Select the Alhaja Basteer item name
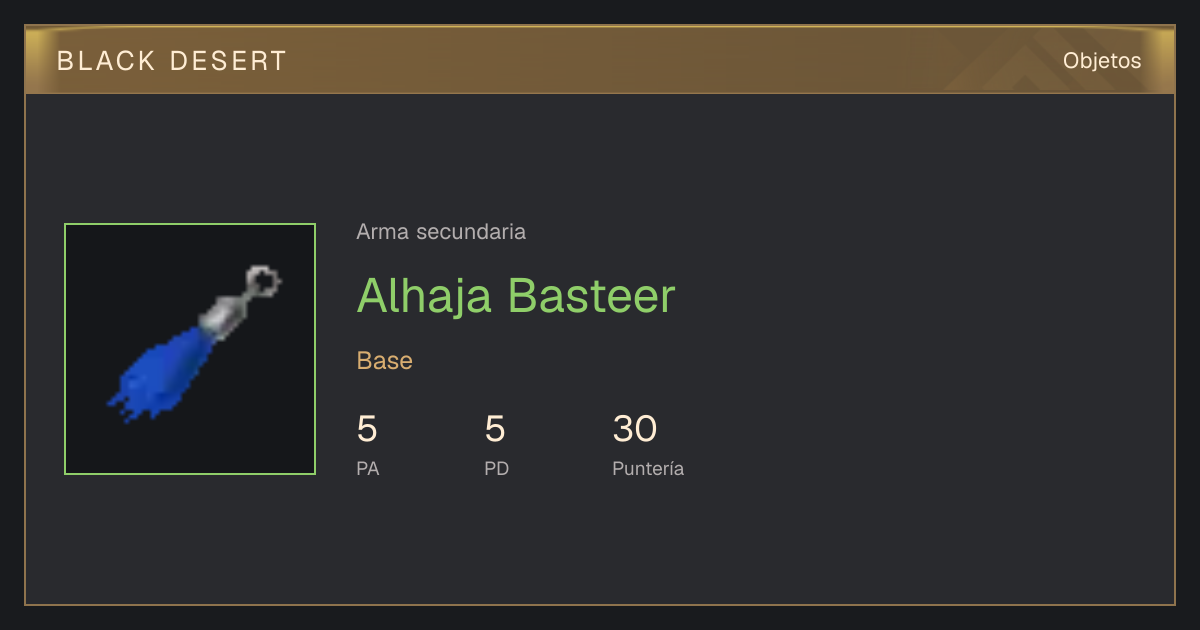 516,296
